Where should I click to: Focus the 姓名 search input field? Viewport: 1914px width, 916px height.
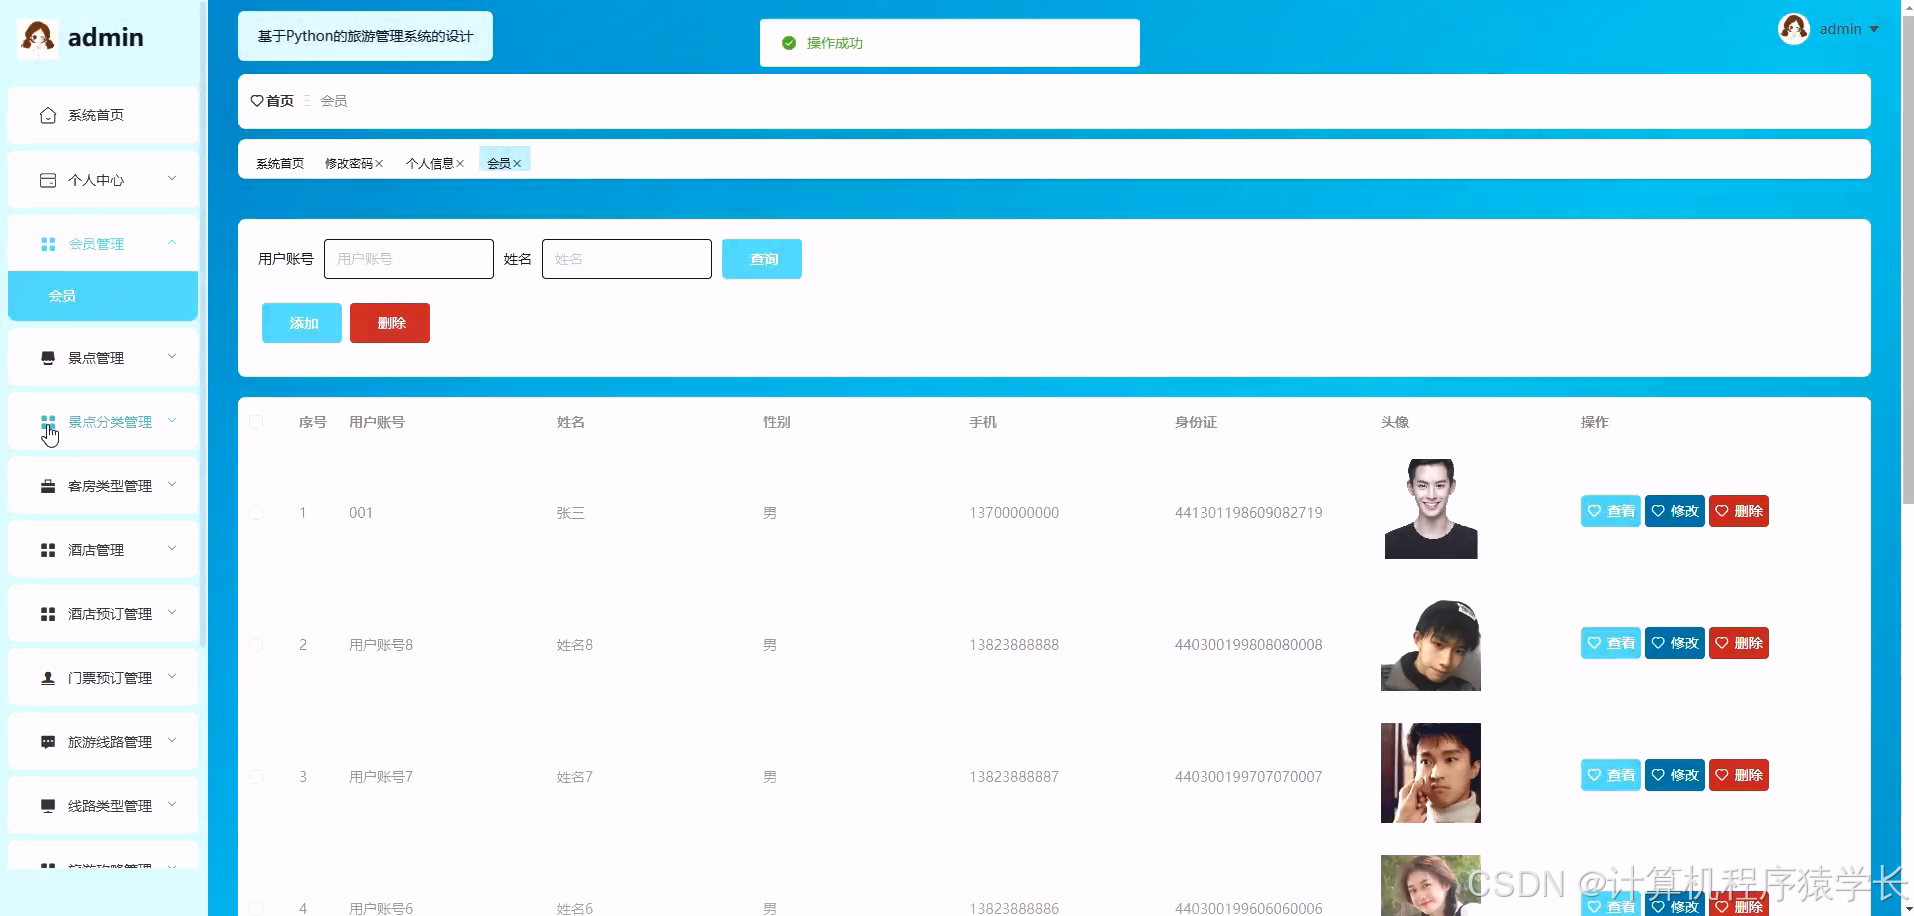(627, 259)
